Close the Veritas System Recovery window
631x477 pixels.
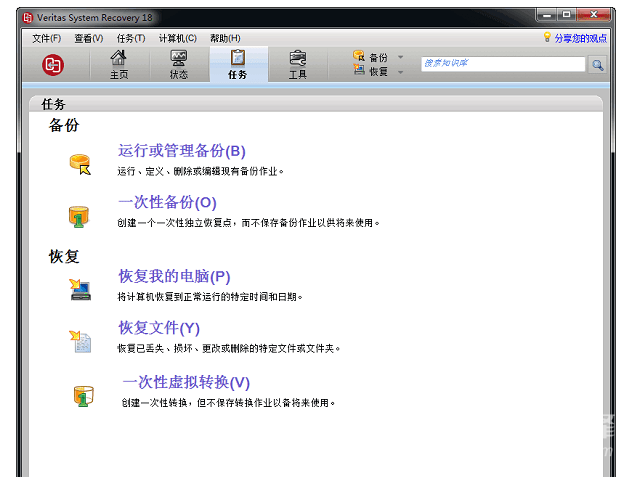pyautogui.click(x=593, y=15)
